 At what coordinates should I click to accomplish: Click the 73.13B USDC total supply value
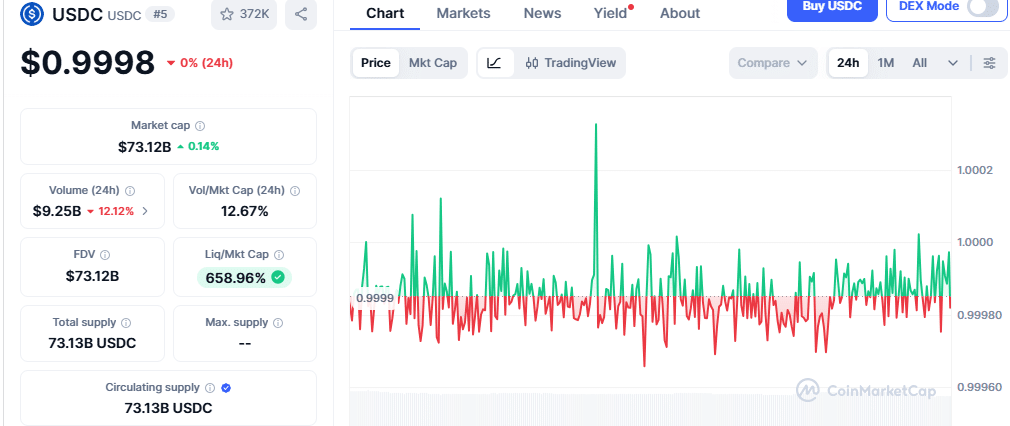(92, 343)
